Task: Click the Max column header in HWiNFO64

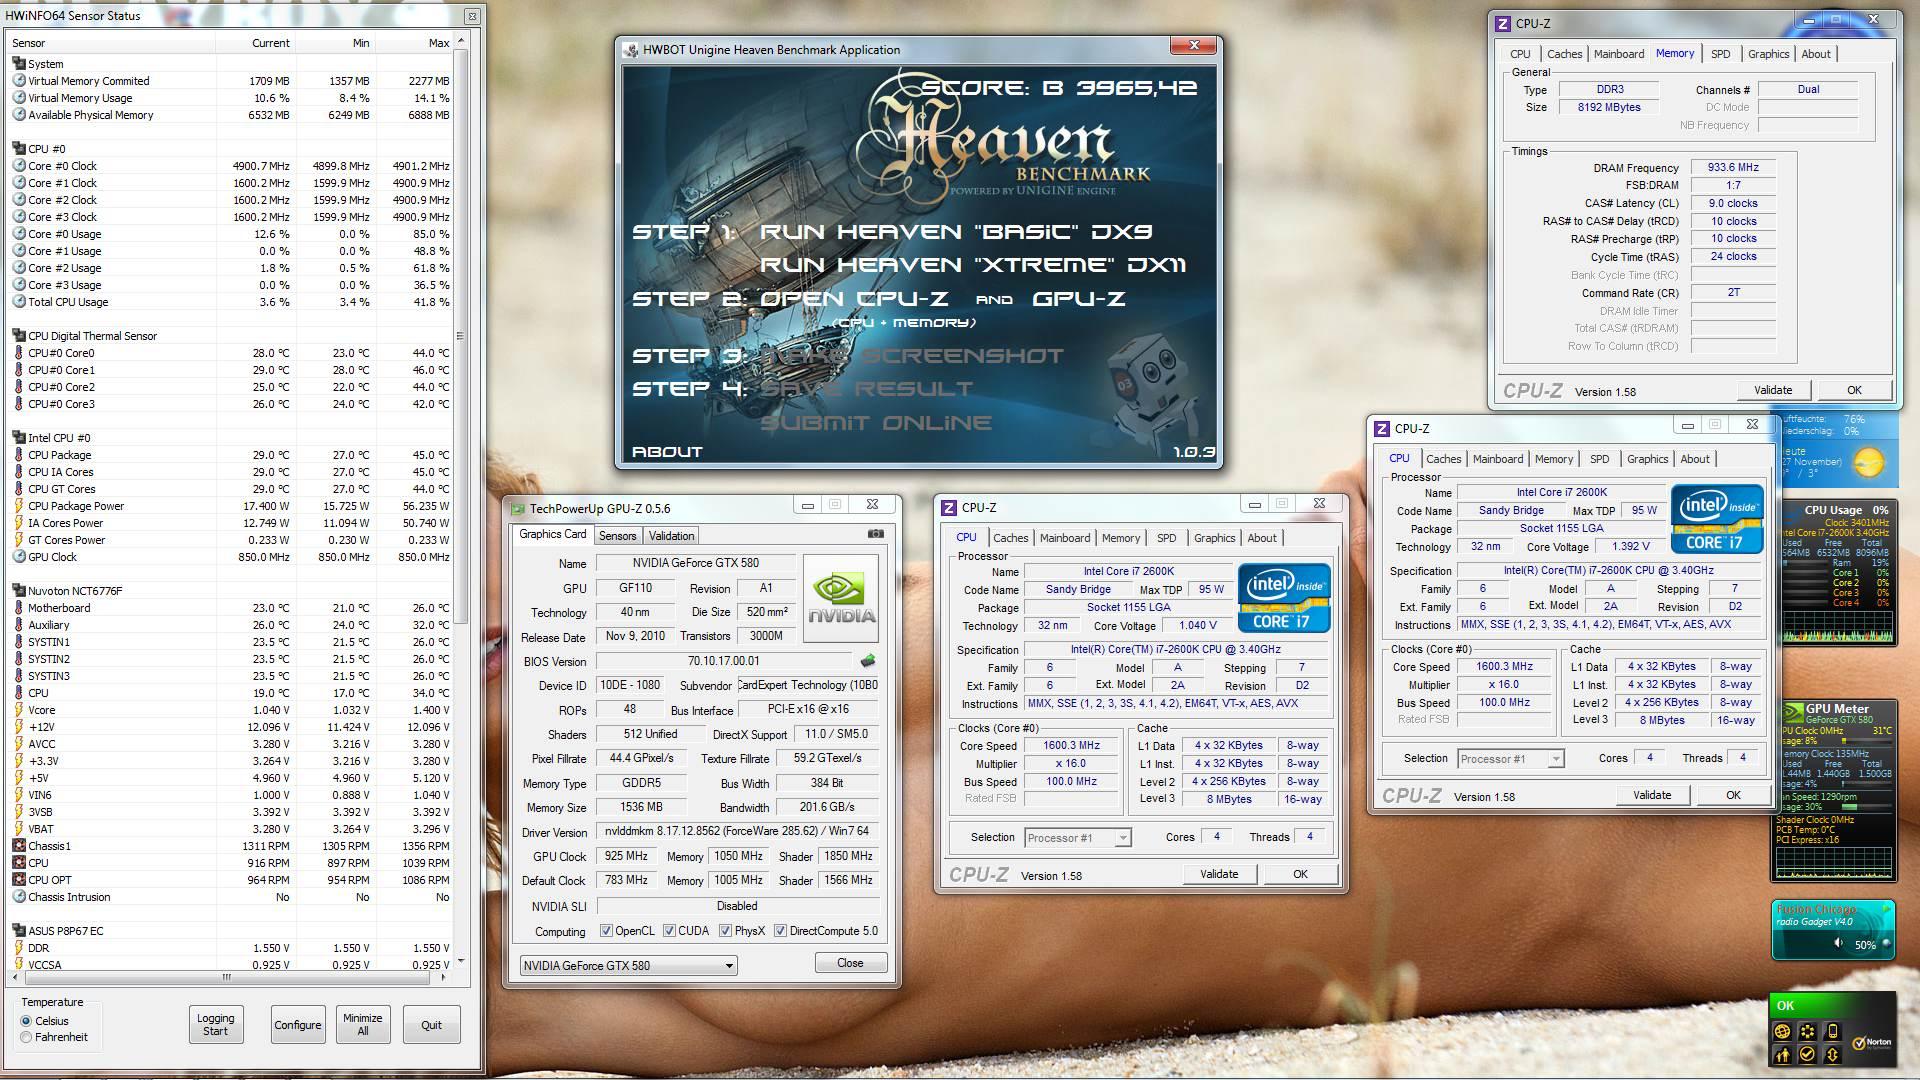Action: point(415,43)
